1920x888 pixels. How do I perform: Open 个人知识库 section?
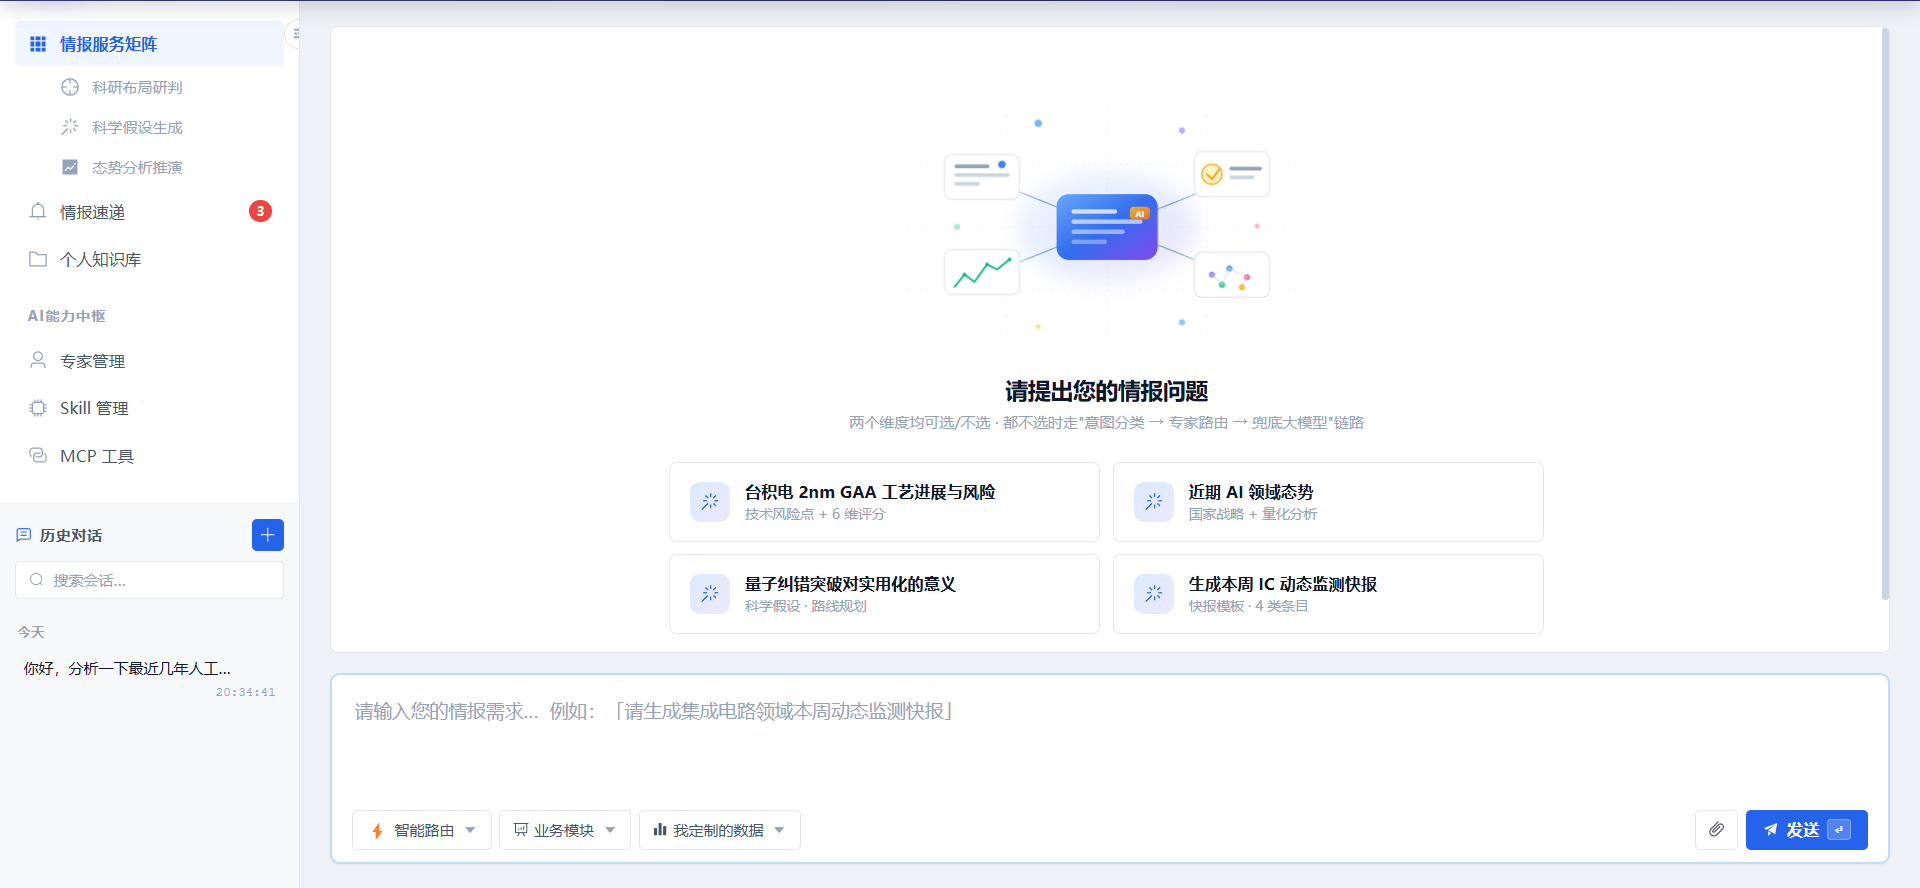pos(149,259)
